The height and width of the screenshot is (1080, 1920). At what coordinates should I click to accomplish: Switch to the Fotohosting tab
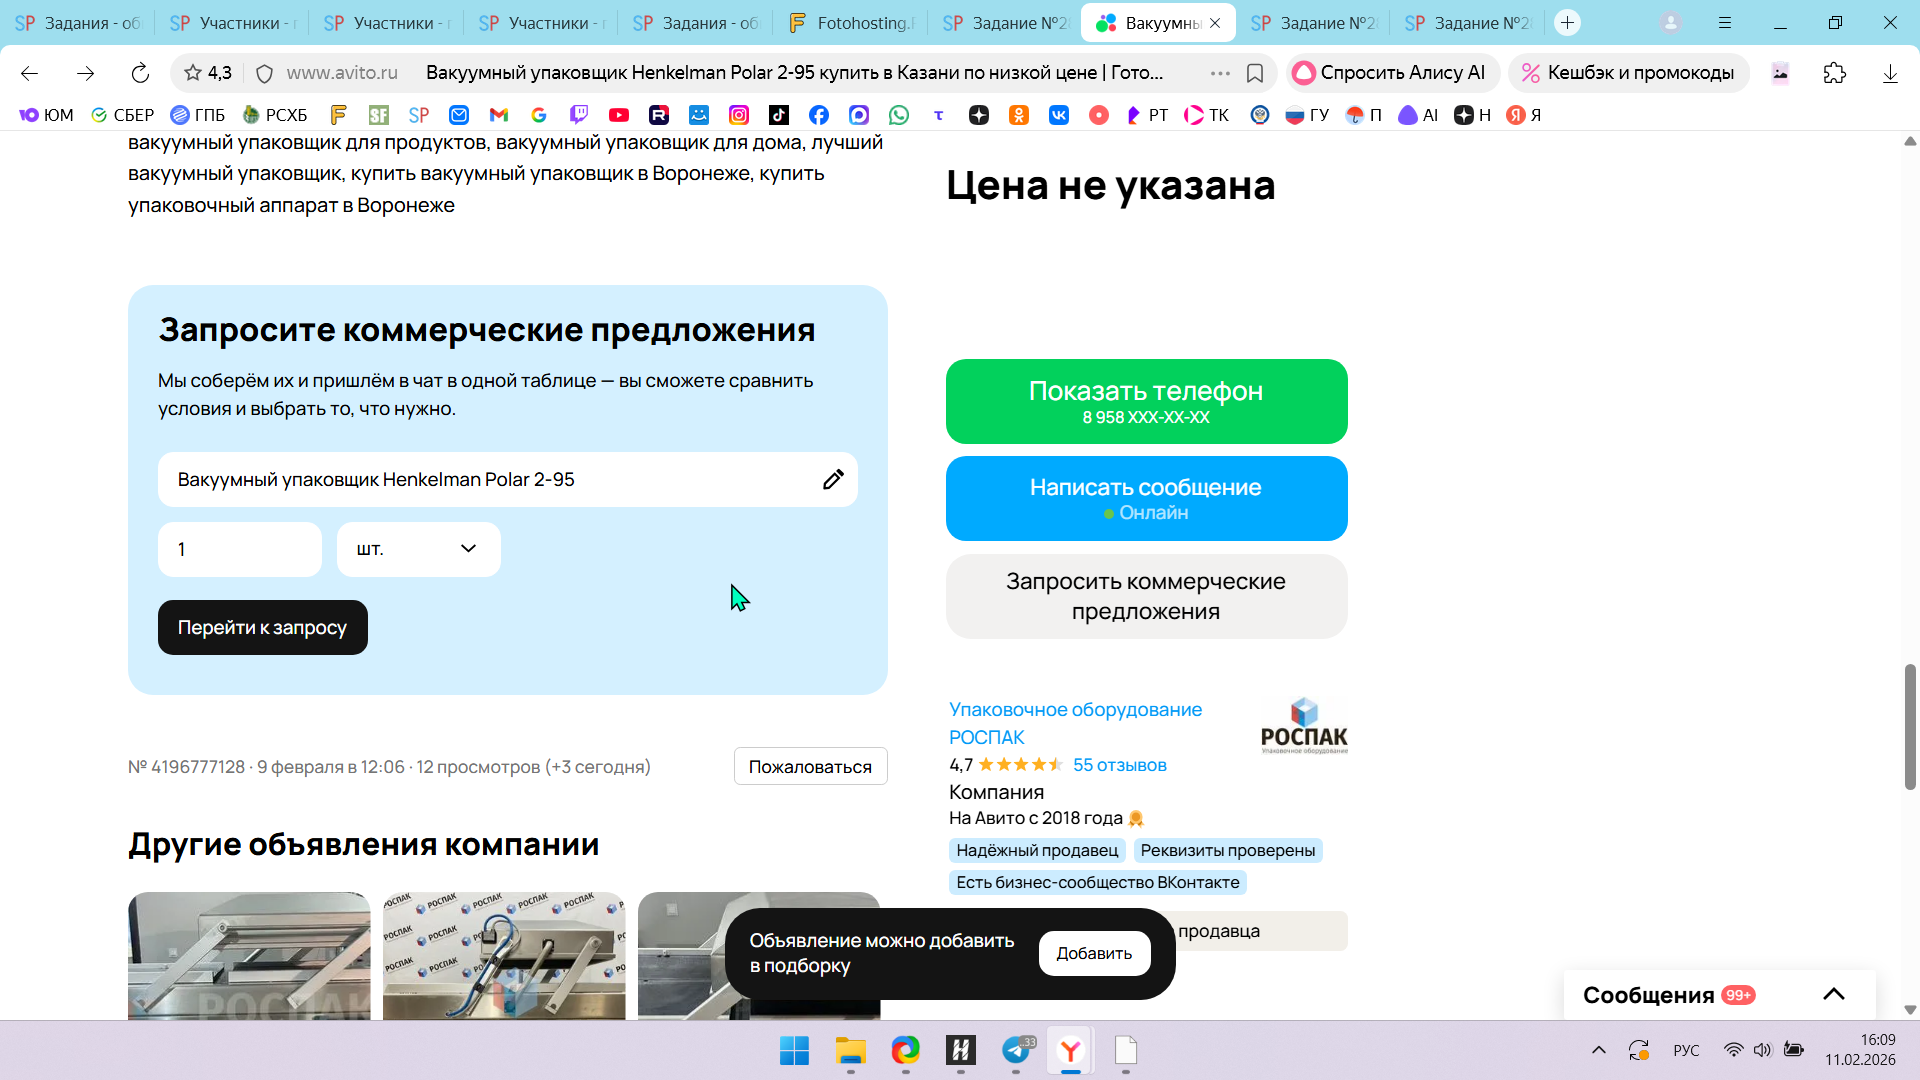coord(850,22)
